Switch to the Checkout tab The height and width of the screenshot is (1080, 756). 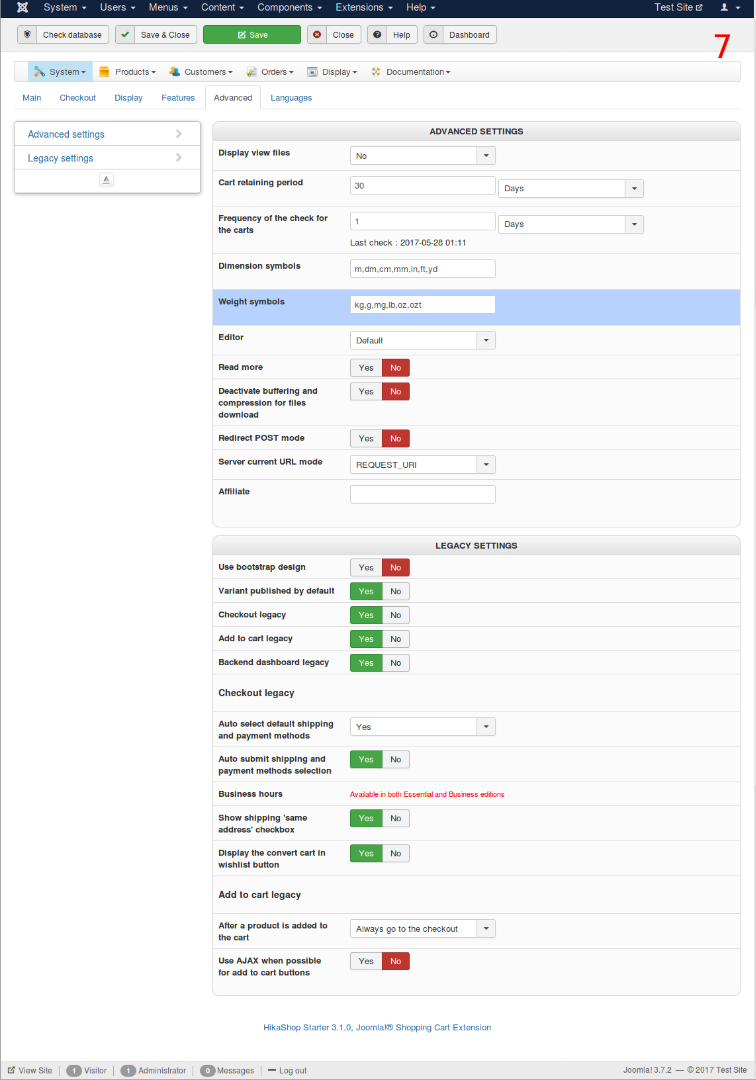tap(77, 98)
